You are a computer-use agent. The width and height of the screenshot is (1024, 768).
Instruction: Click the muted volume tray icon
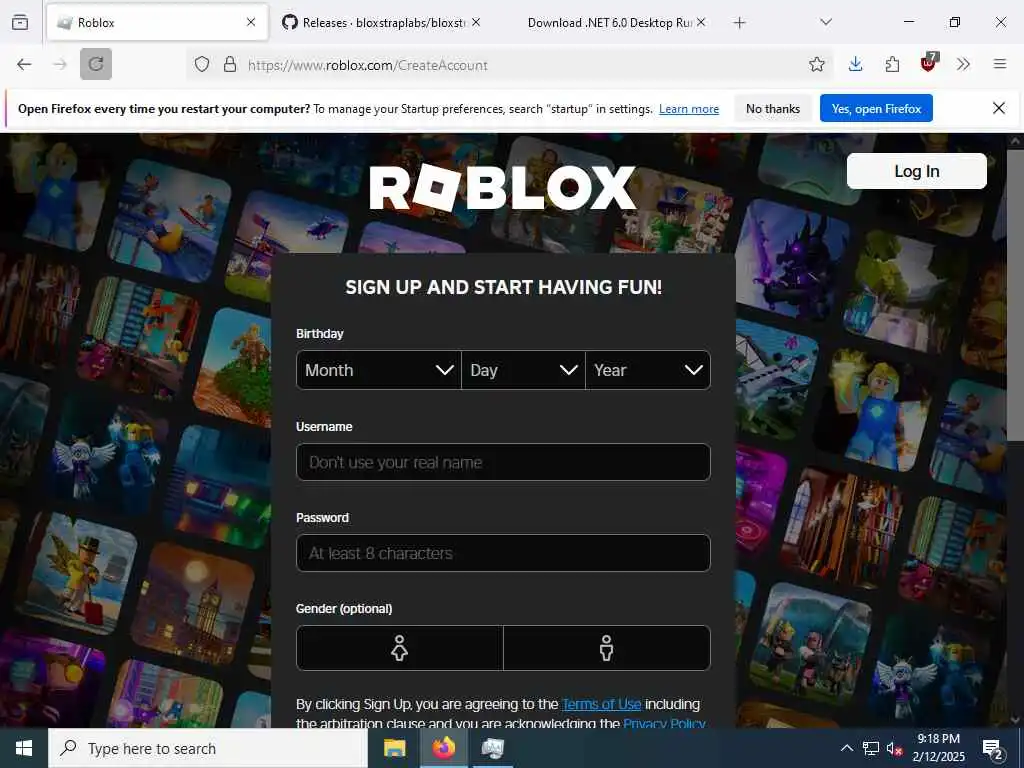pos(894,748)
